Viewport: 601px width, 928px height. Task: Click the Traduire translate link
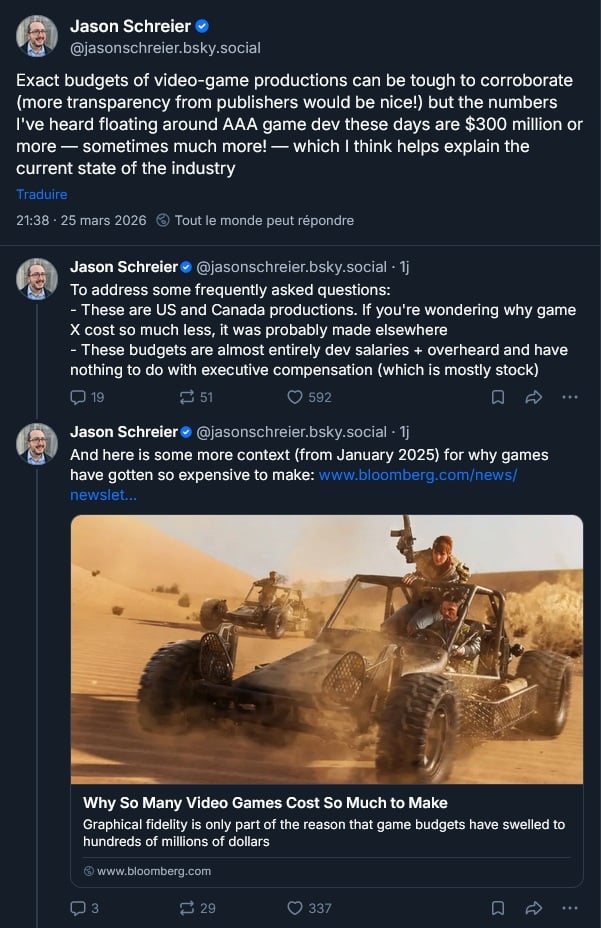[x=42, y=194]
